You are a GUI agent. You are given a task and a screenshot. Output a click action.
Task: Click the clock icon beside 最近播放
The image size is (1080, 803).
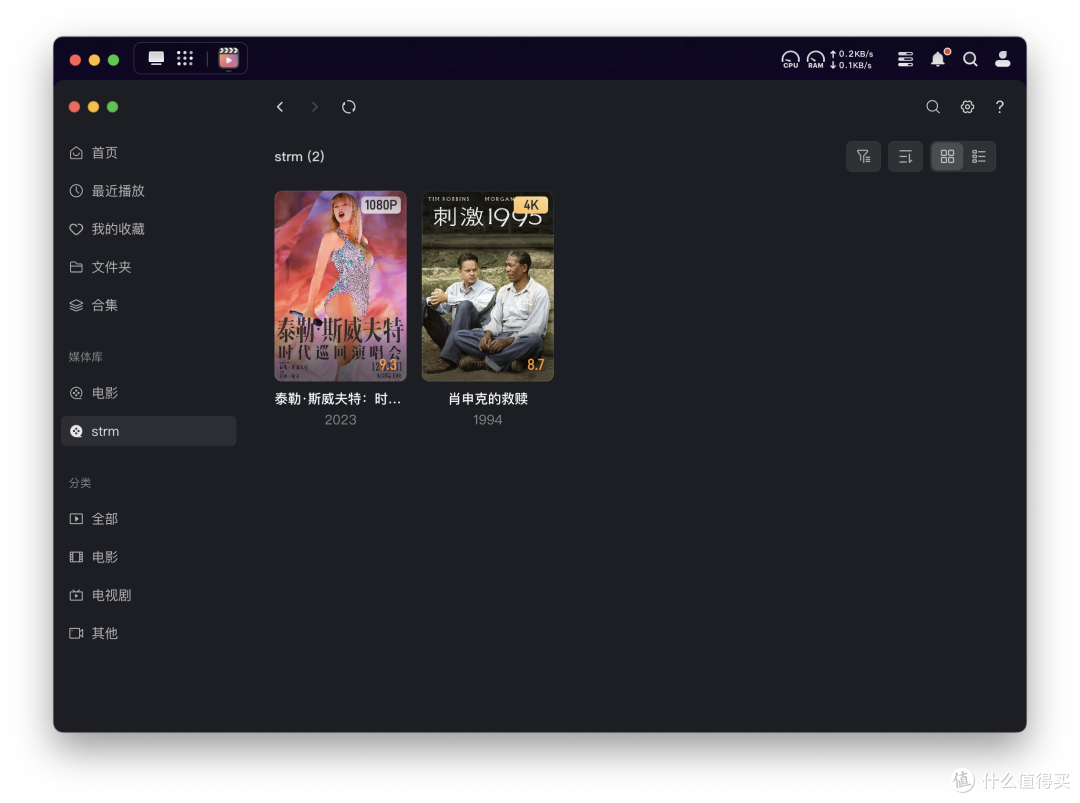pyautogui.click(x=76, y=191)
